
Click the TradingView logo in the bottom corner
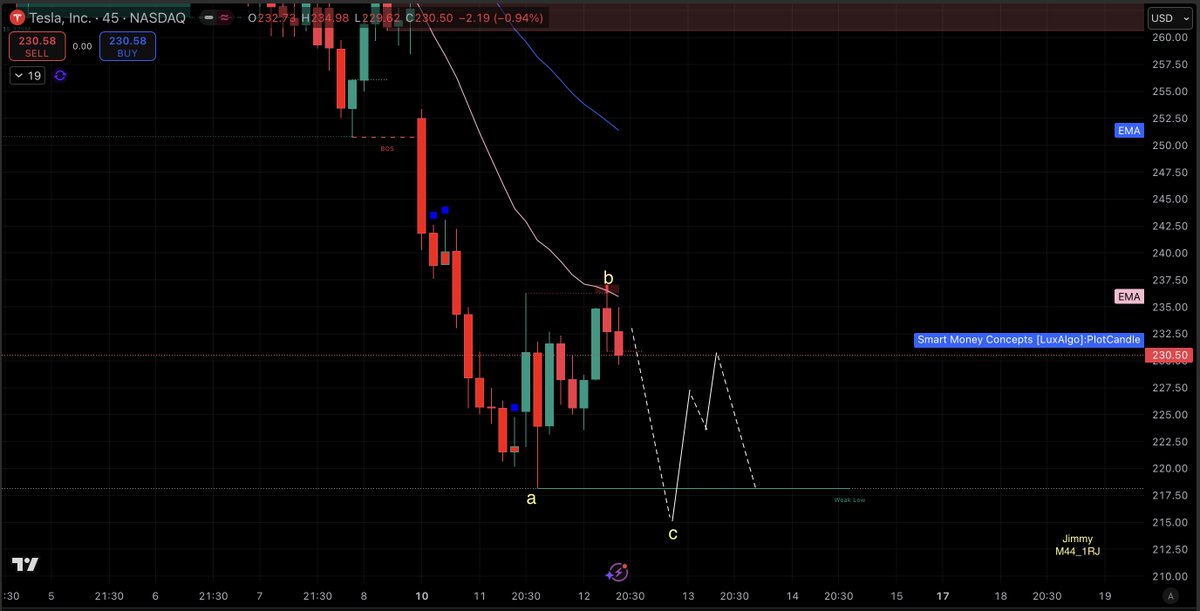point(25,564)
